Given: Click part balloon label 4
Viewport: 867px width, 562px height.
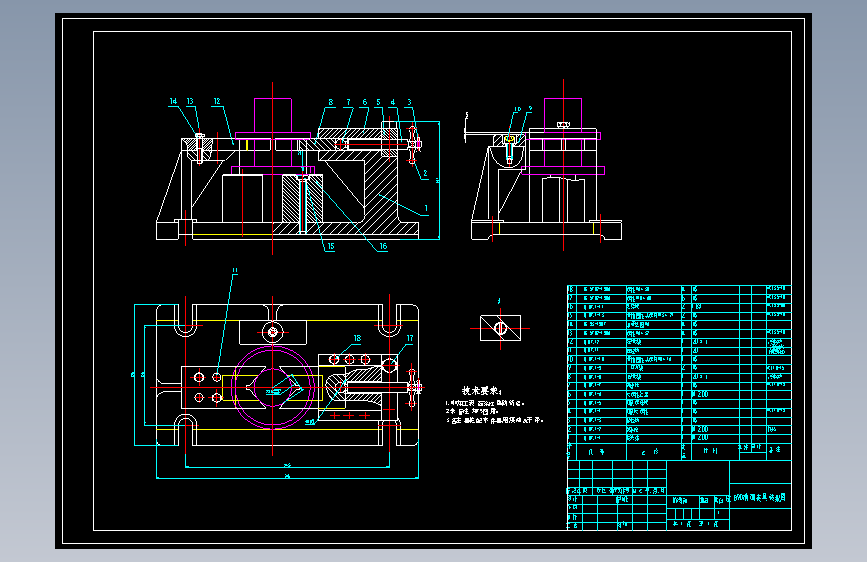Looking at the screenshot, I should 393,102.
